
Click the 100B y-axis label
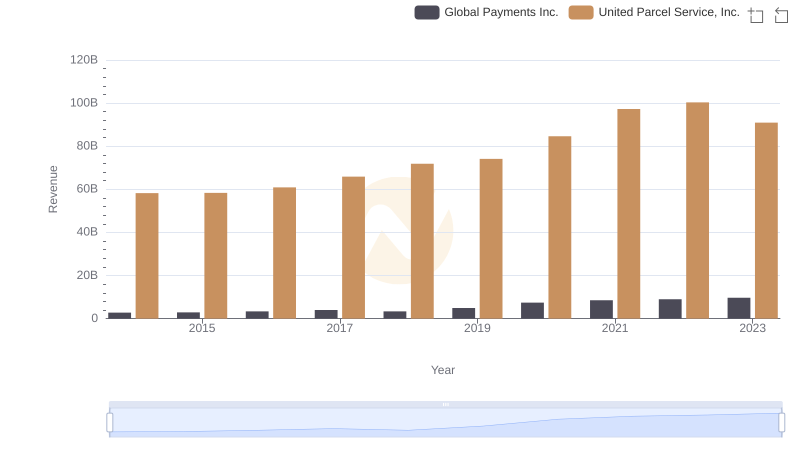pos(84,103)
